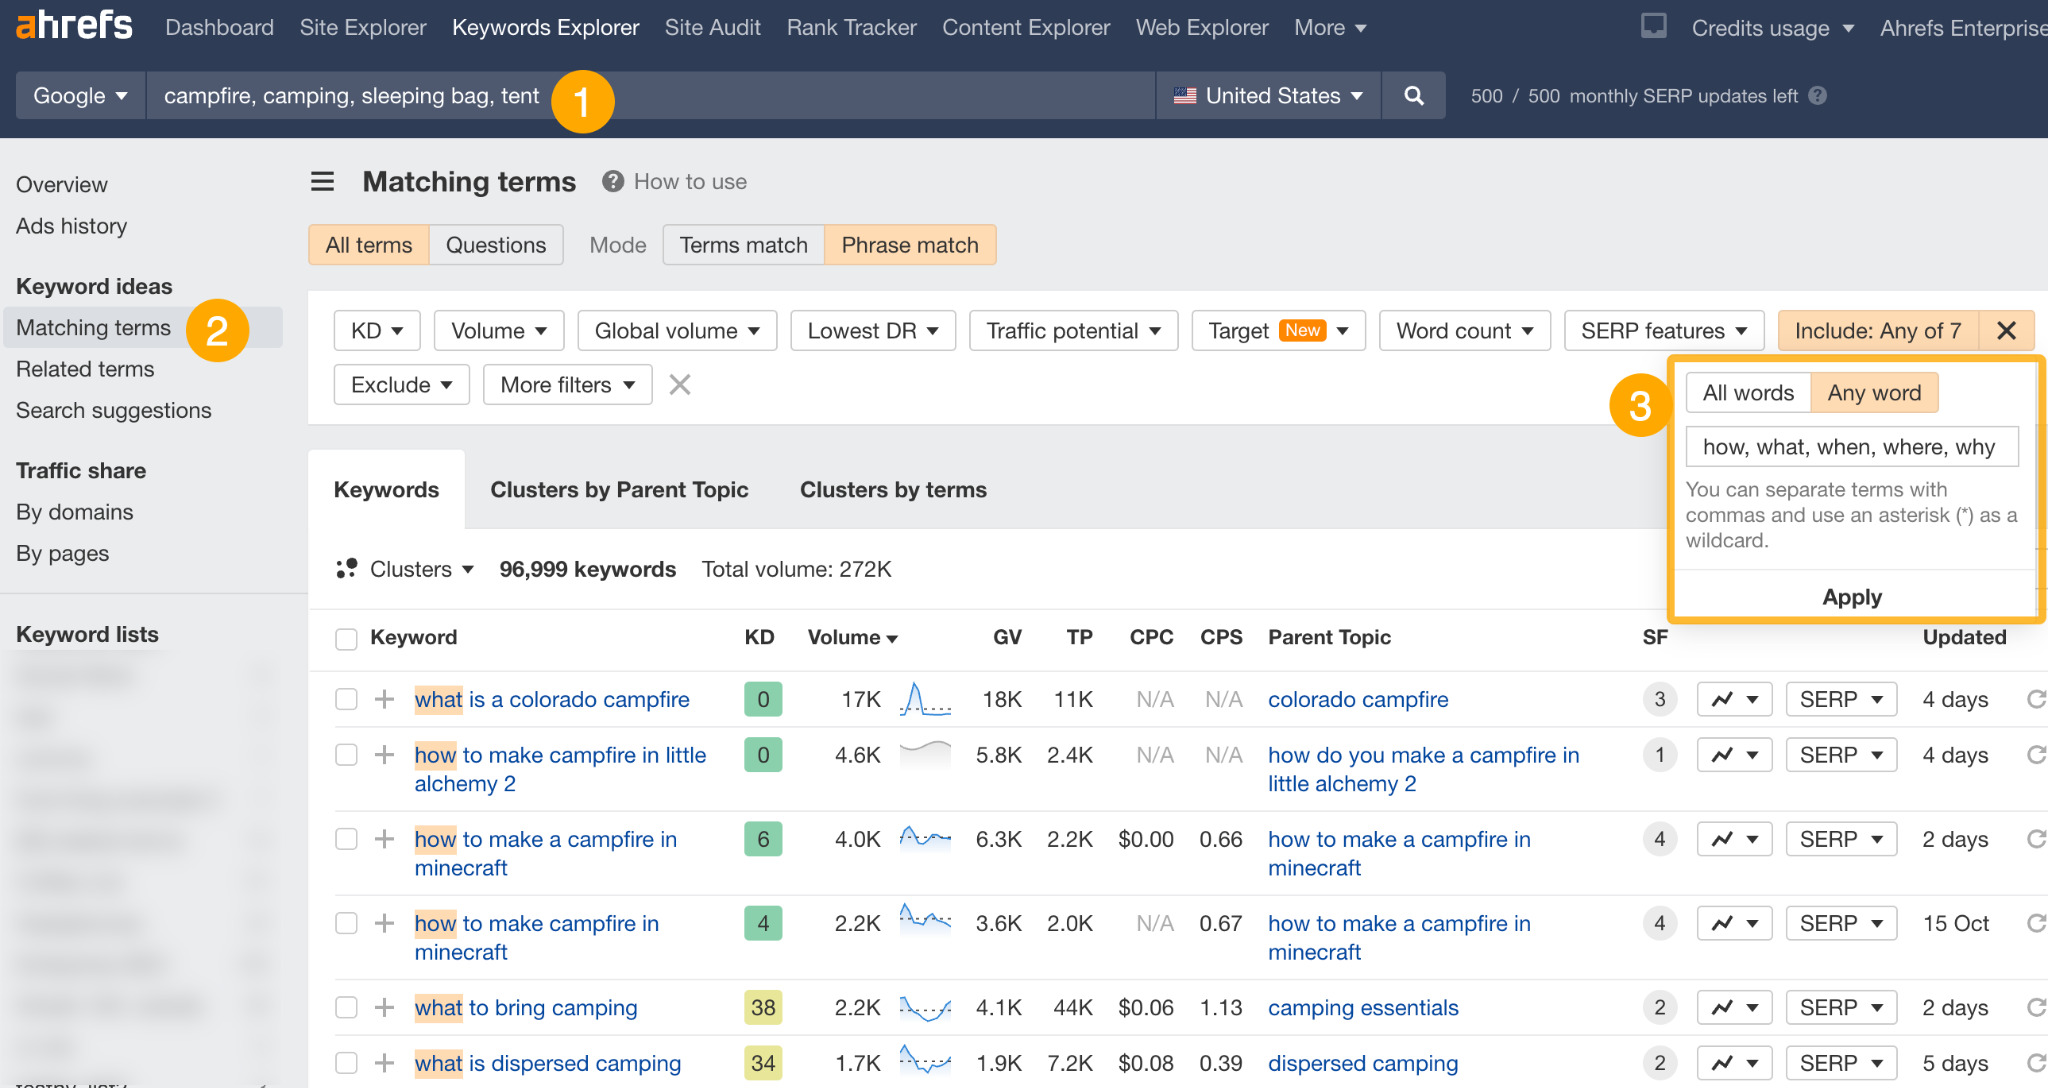
Task: Click Apply to confirm include filter
Action: 1852,596
